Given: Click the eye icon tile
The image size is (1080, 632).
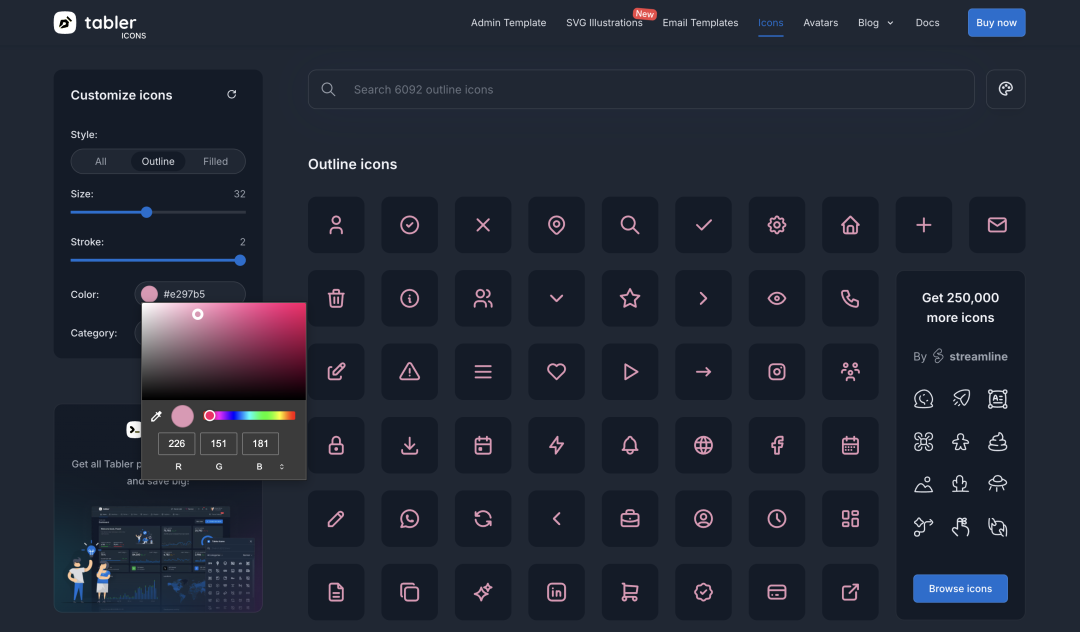Looking at the screenshot, I should [777, 298].
